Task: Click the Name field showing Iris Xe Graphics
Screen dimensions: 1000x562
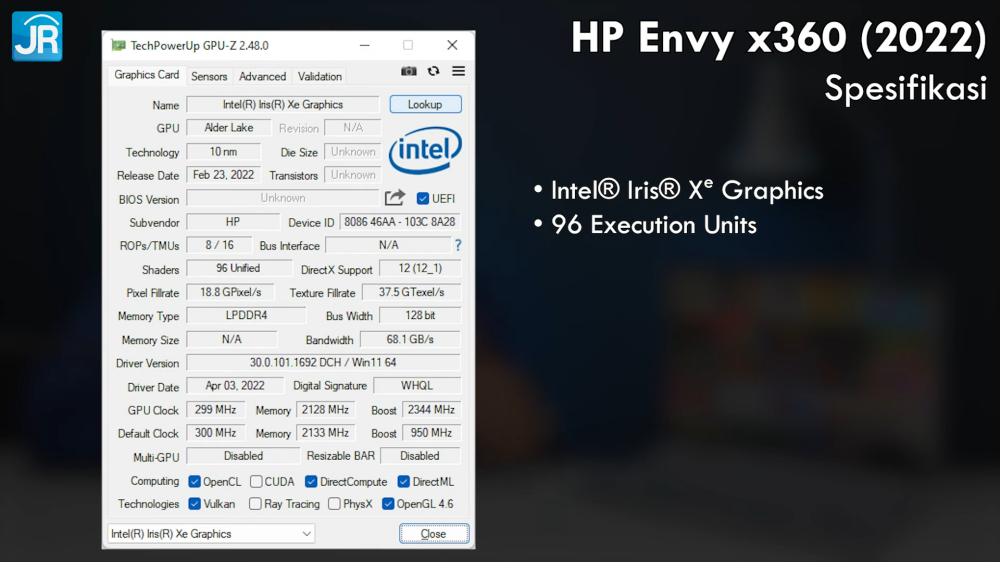Action: [x=283, y=105]
